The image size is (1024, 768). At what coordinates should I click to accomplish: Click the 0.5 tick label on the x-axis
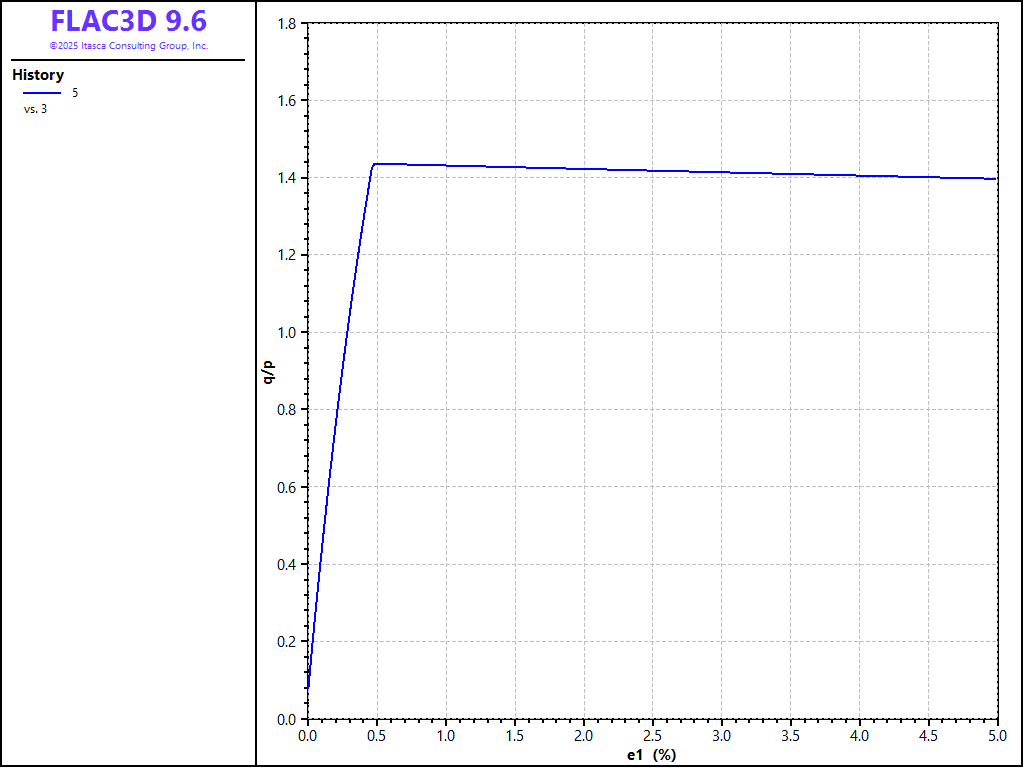(x=377, y=736)
